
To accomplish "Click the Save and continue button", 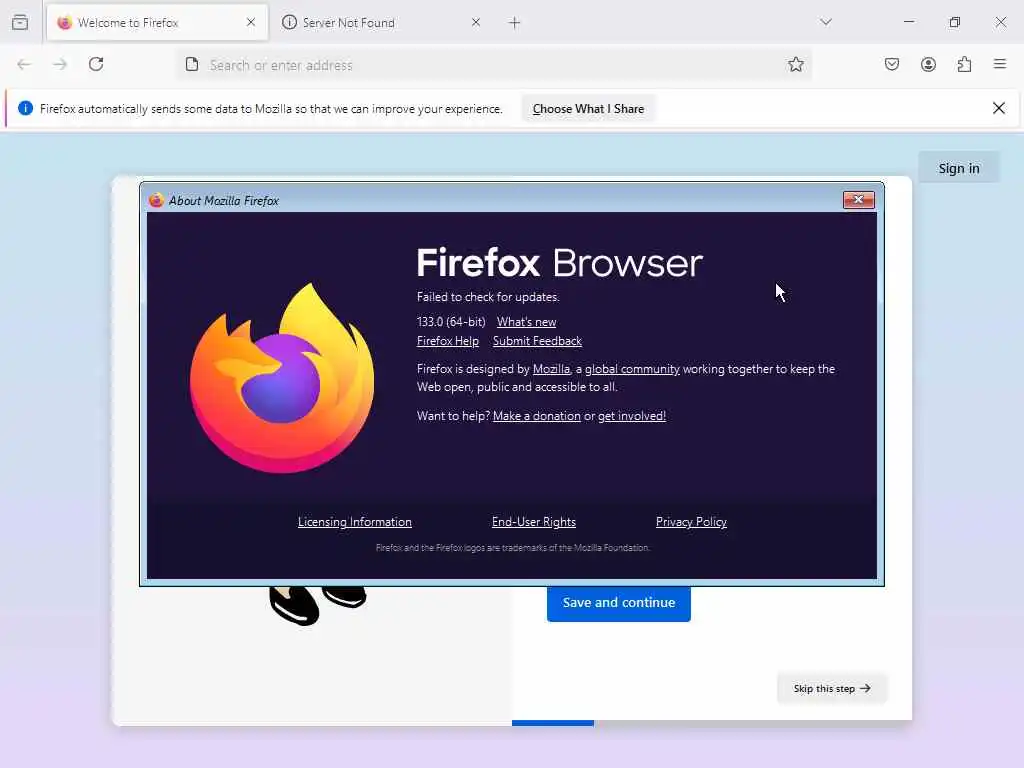I will click(x=619, y=603).
